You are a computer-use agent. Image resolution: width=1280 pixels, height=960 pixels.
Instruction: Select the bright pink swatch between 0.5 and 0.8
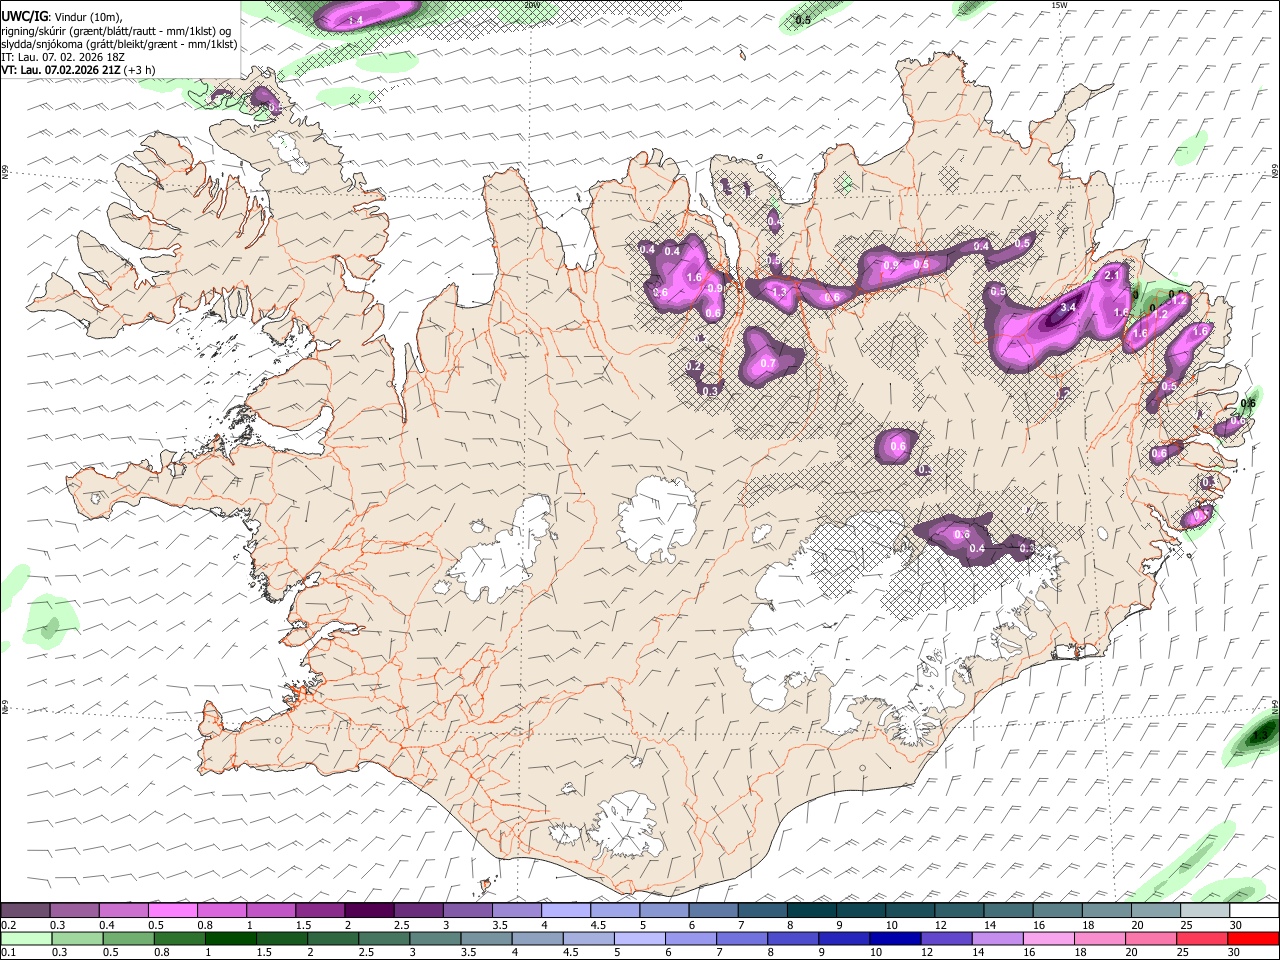pyautogui.click(x=173, y=910)
